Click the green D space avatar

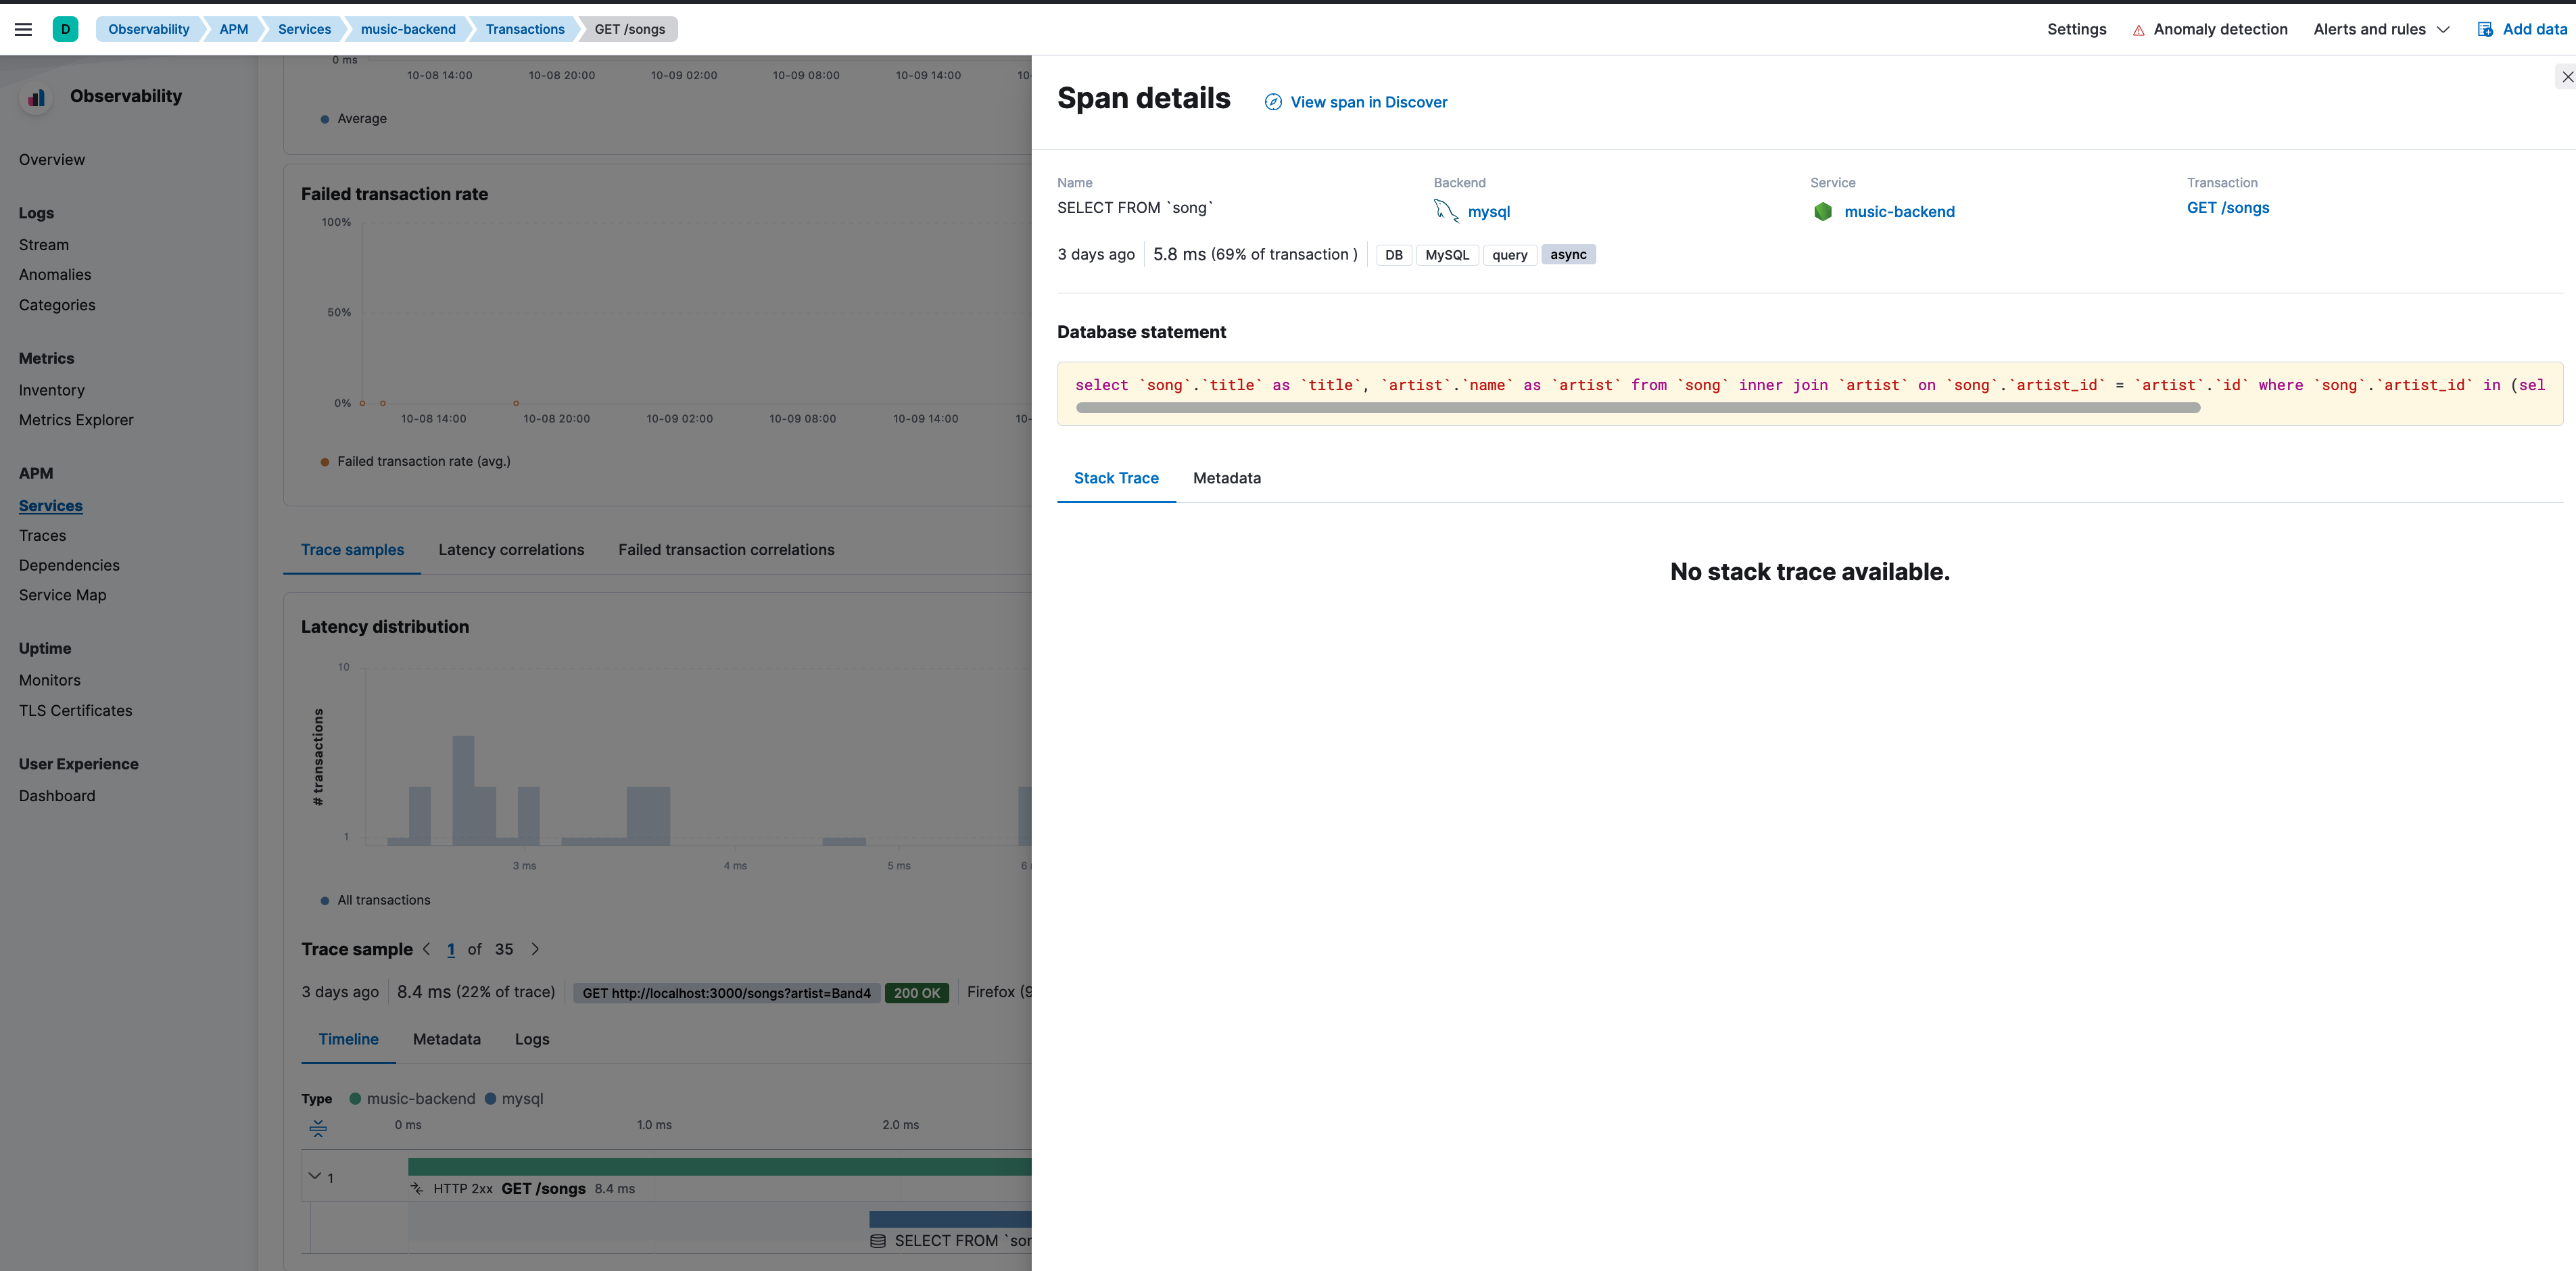[x=65, y=29]
